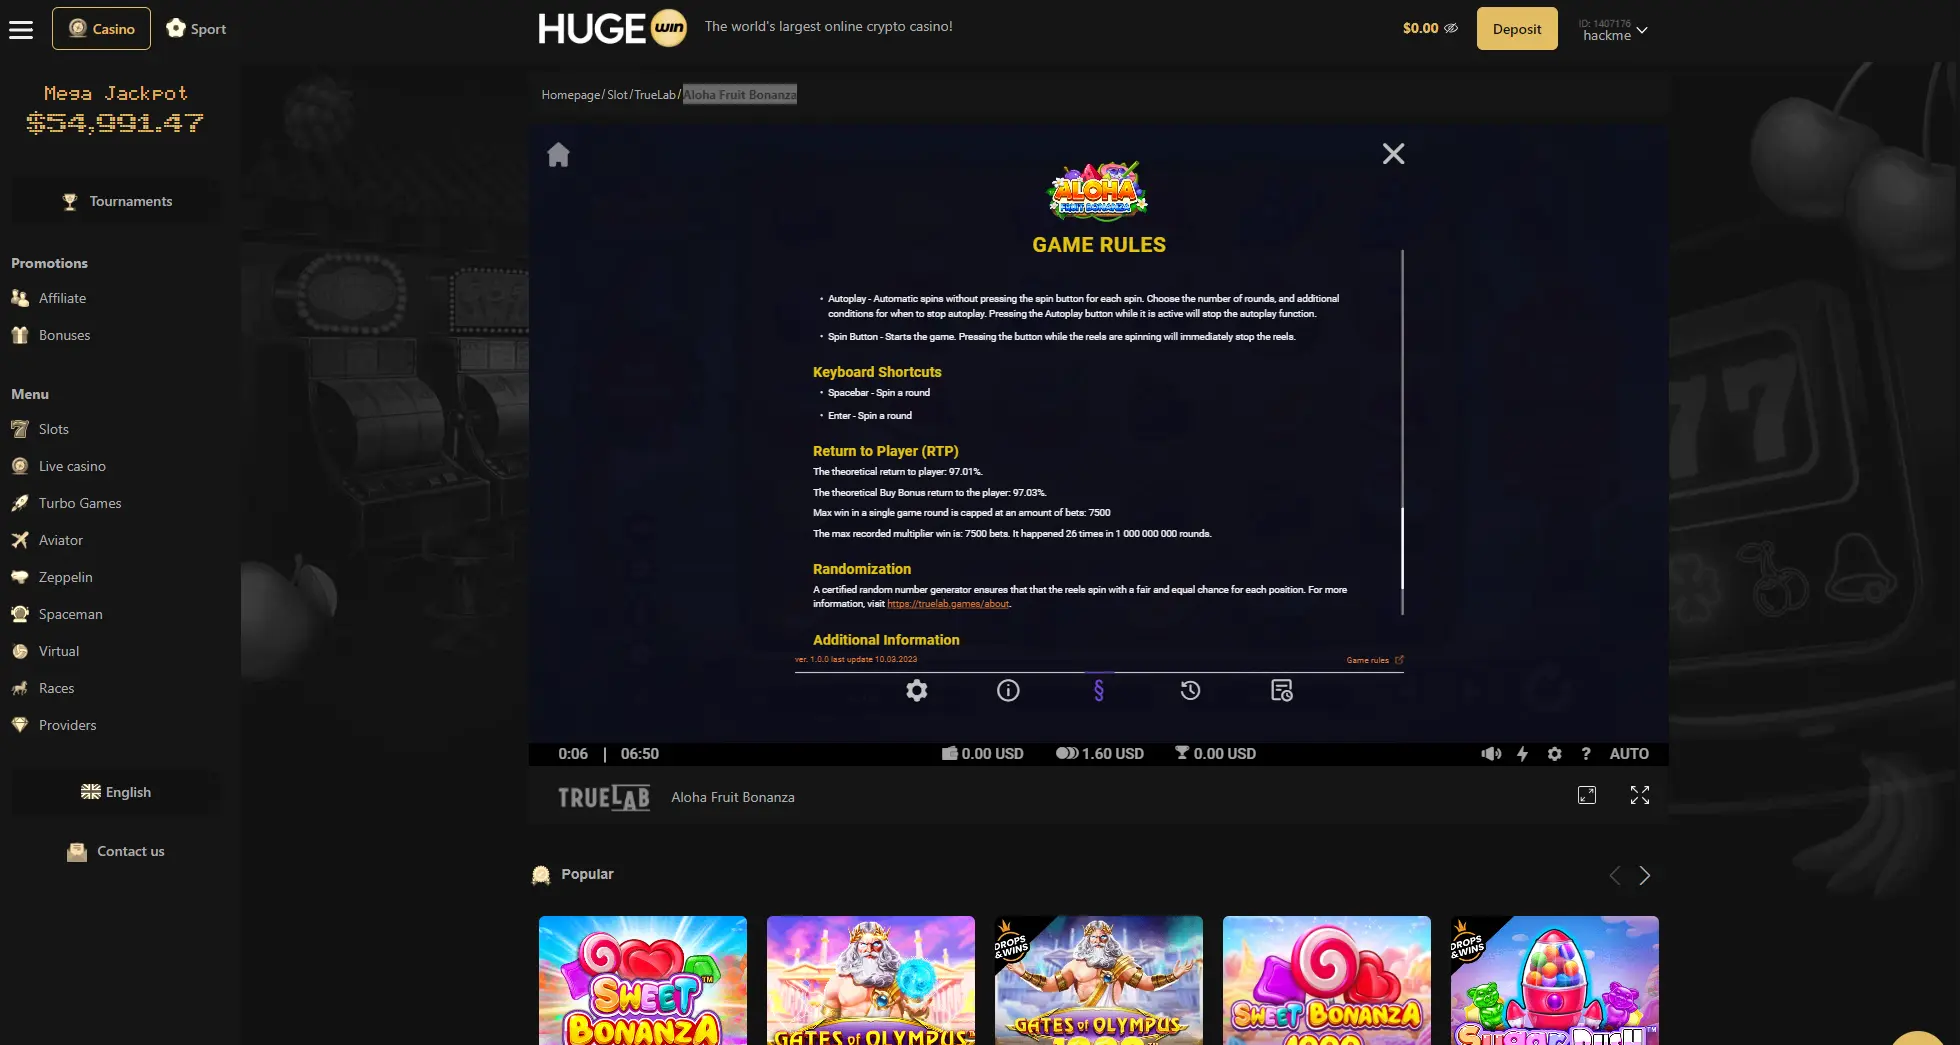Image resolution: width=1960 pixels, height=1045 pixels.
Task: Click the Deposit button
Action: [x=1517, y=29]
